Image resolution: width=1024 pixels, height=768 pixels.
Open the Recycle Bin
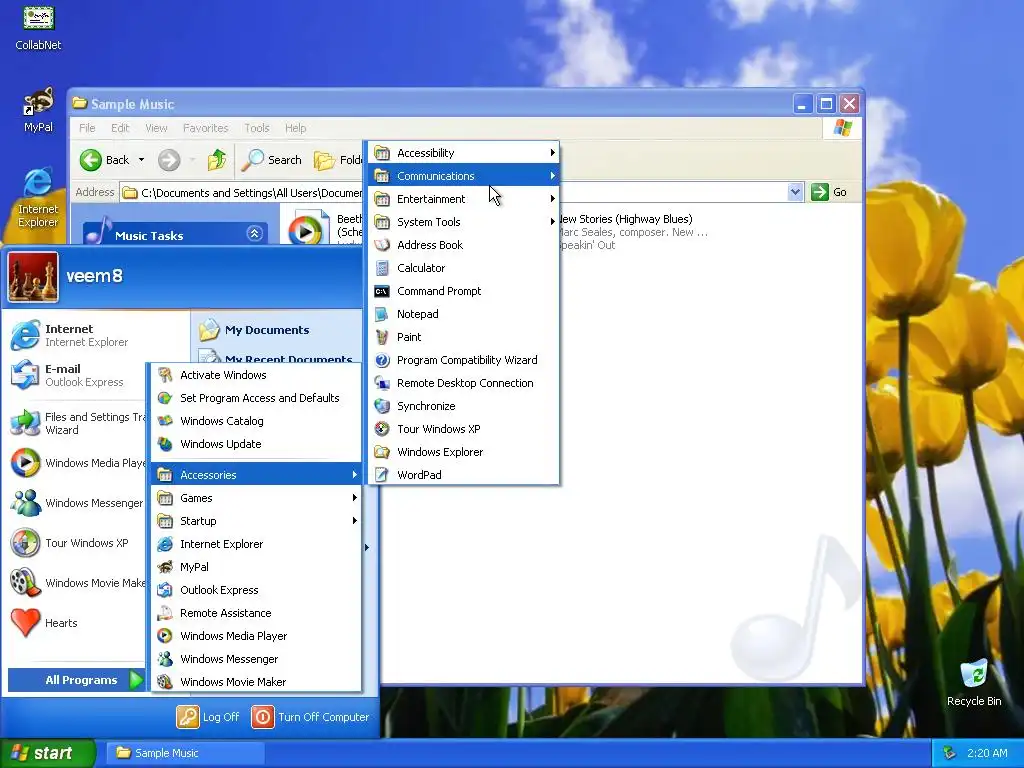(974, 683)
